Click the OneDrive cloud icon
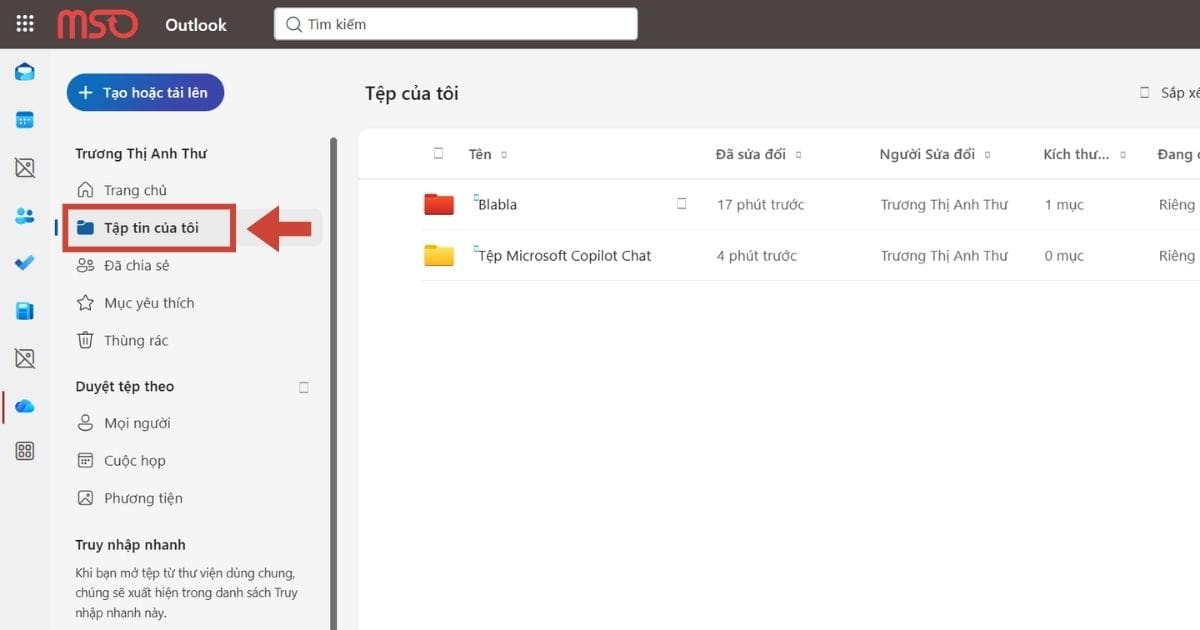Viewport: 1200px width, 630px height. 25,406
